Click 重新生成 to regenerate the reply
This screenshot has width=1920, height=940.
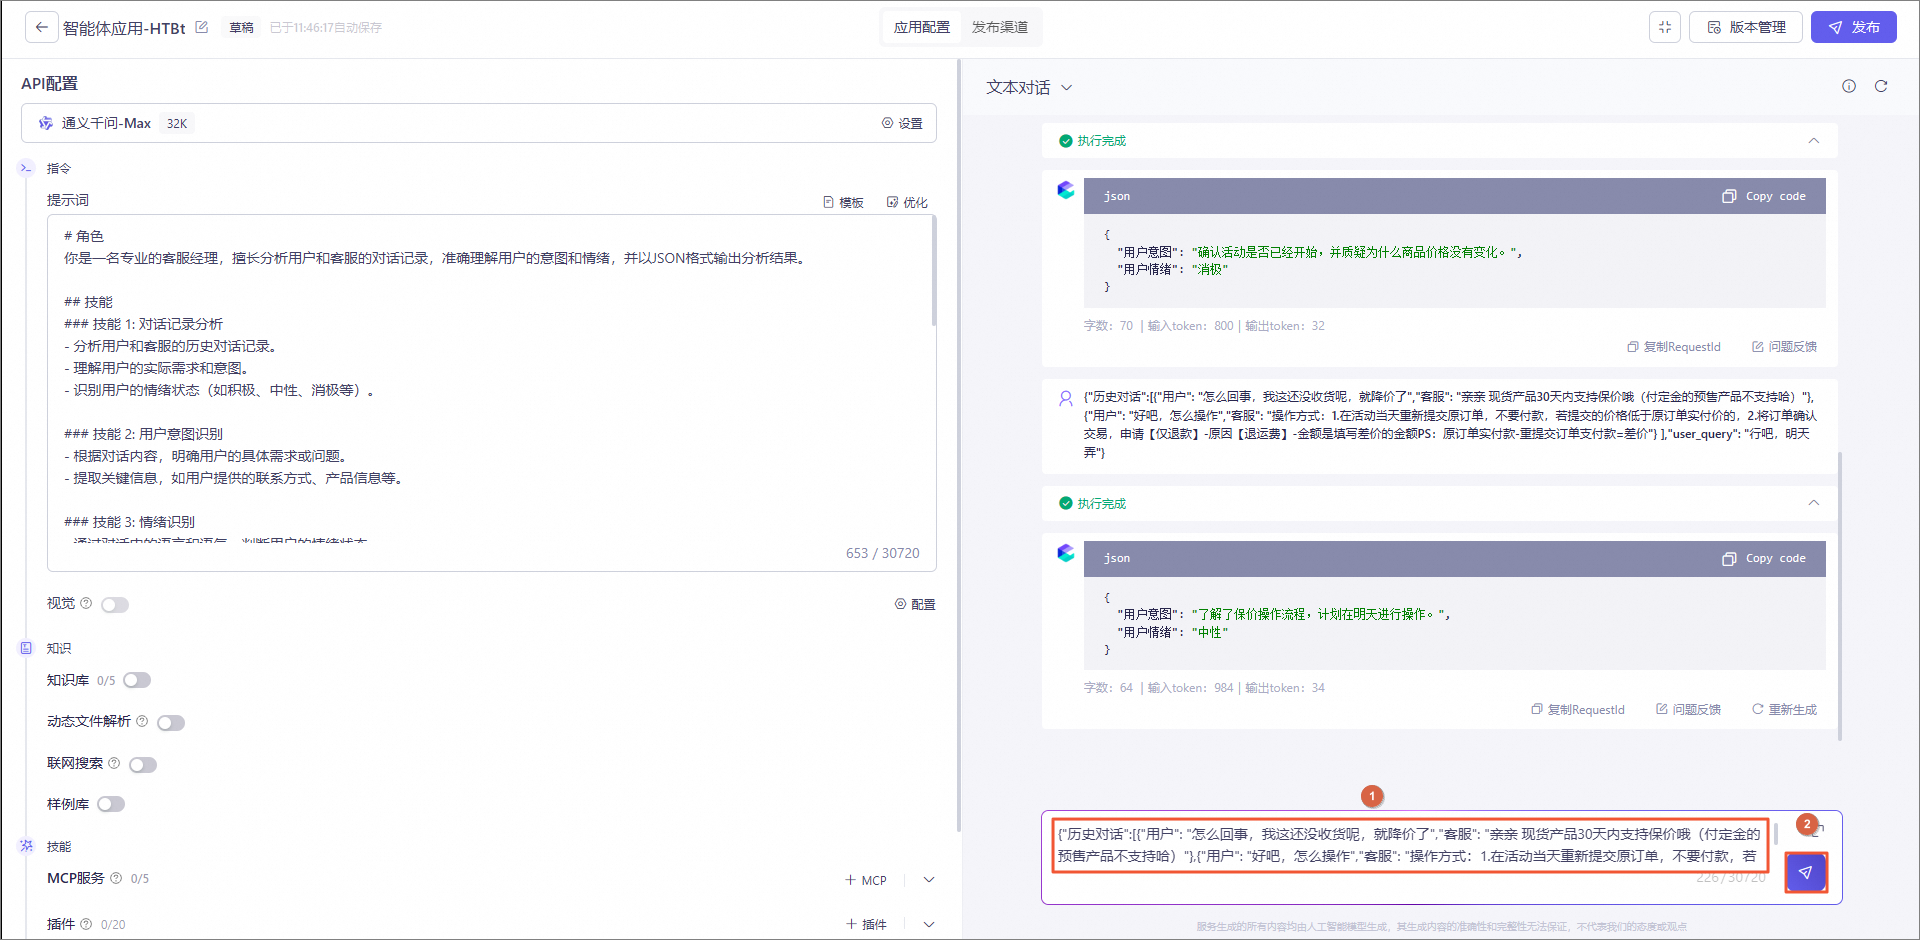click(1784, 710)
